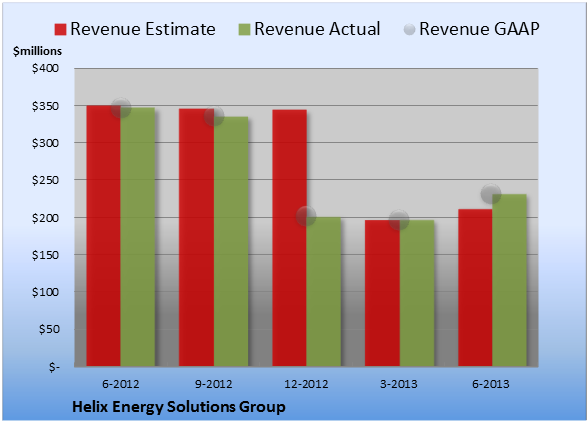Click the $400 y-axis label

45,68
